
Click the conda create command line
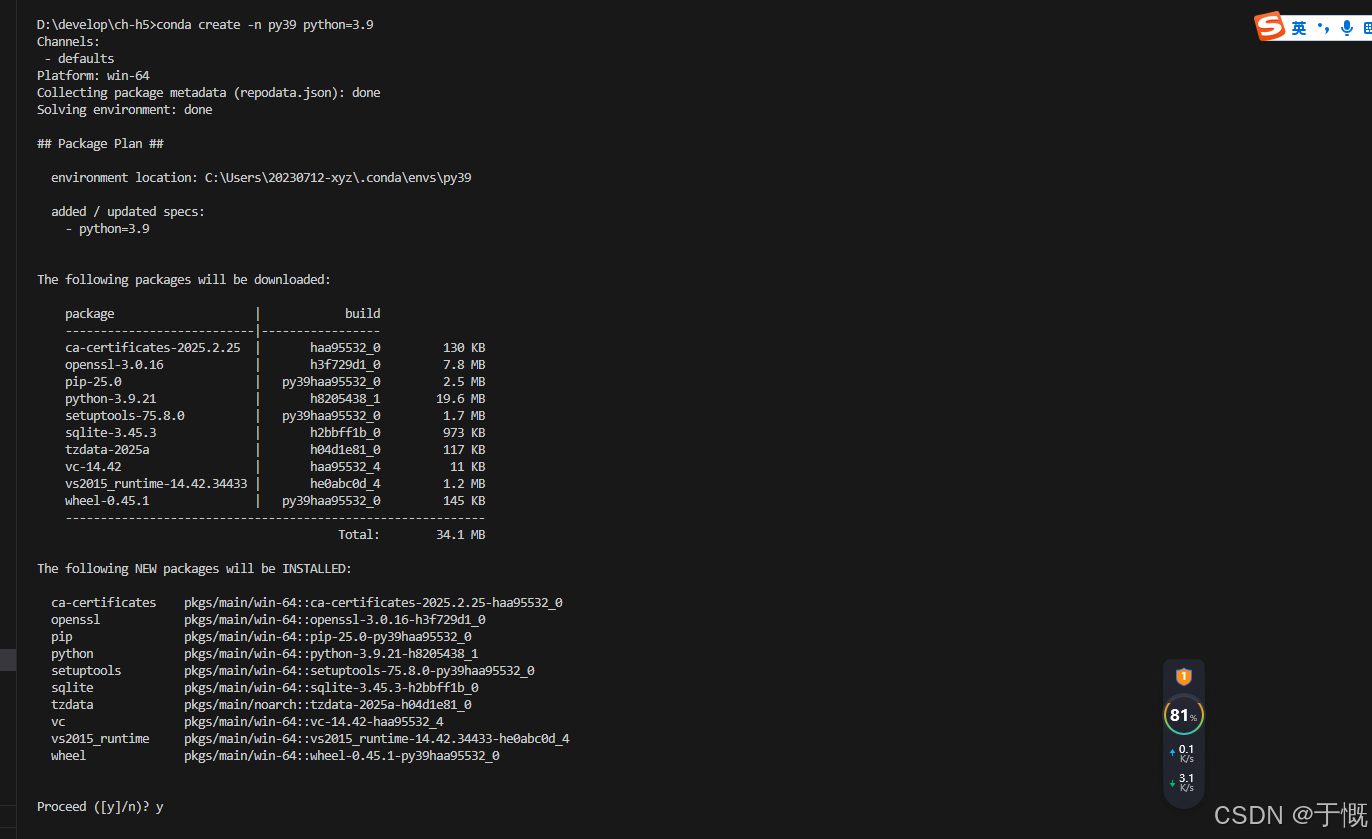click(x=205, y=24)
